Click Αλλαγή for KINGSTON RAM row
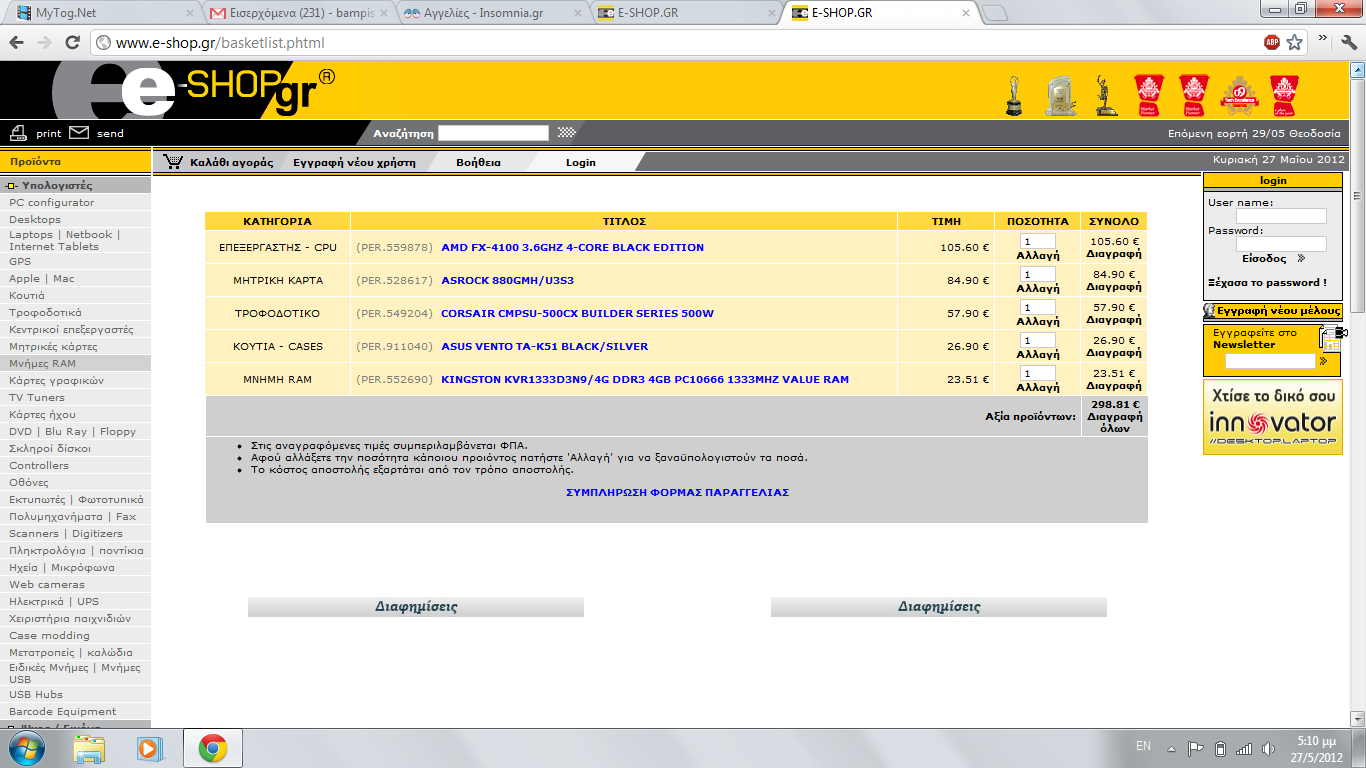 point(1038,387)
